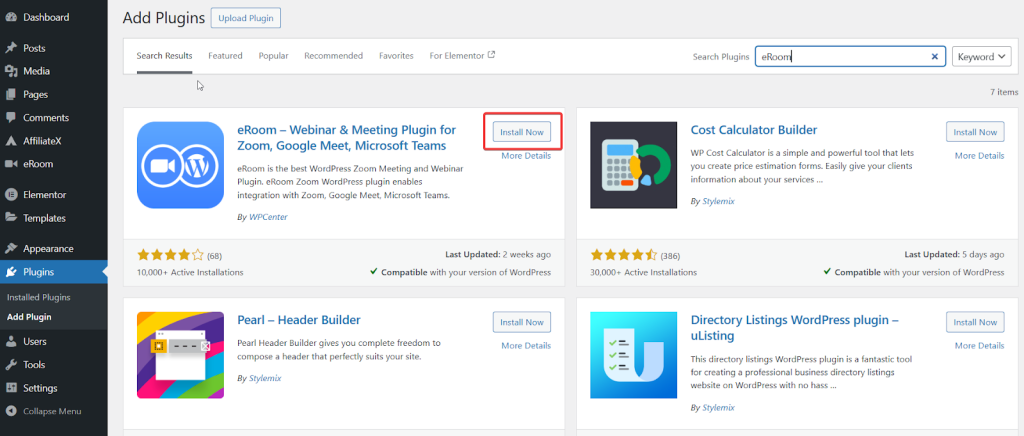The height and width of the screenshot is (436, 1024).
Task: Switch to the Recommended tab
Action: [334, 56]
